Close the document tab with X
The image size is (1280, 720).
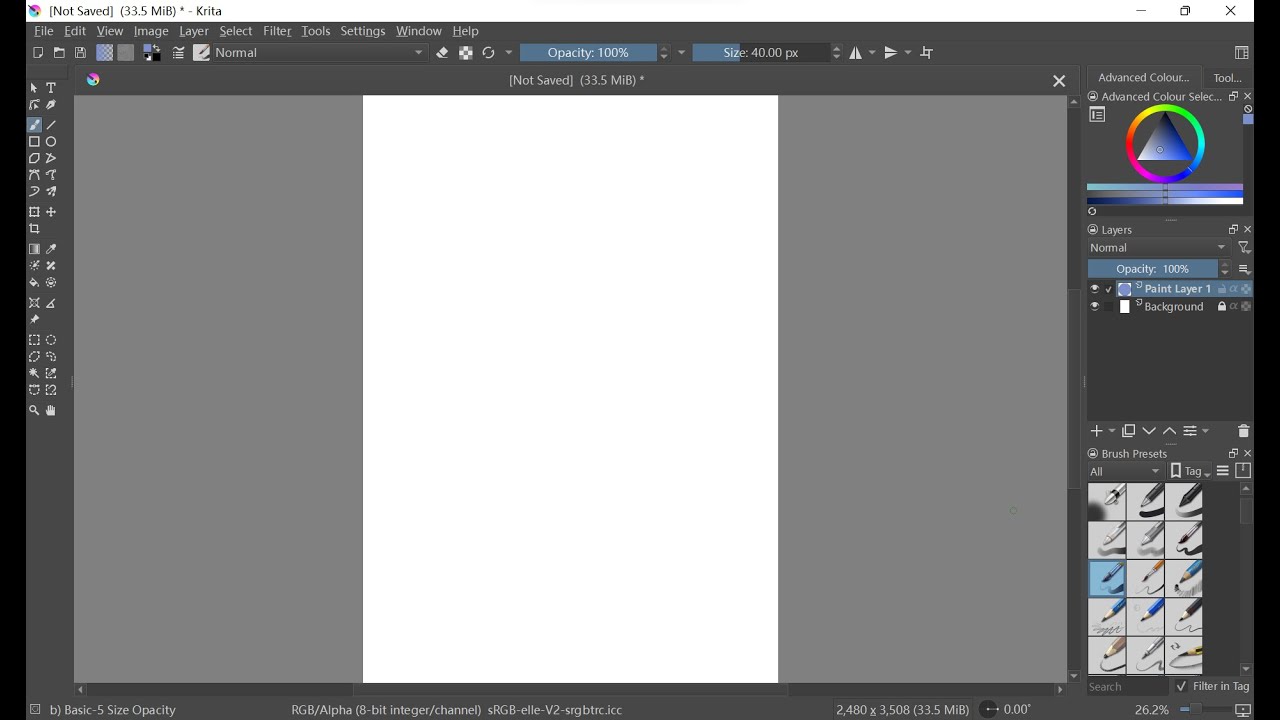[x=1059, y=81]
